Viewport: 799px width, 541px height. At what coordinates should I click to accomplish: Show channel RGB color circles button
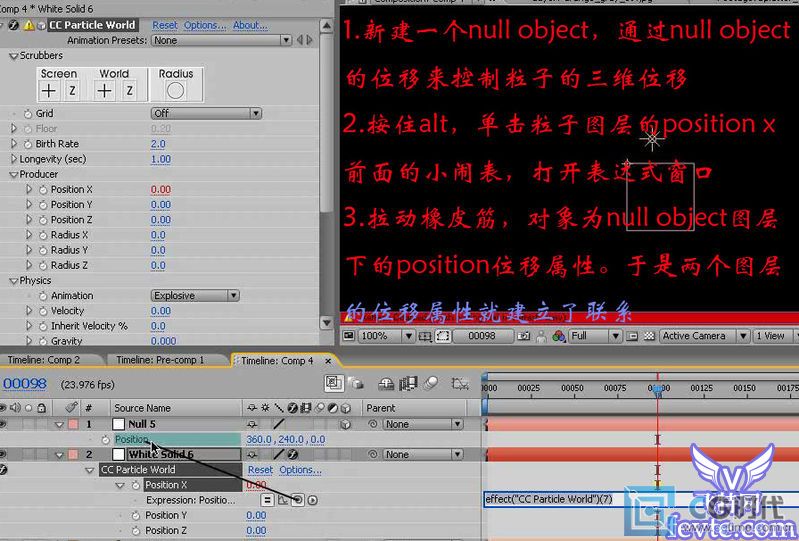[x=559, y=336]
